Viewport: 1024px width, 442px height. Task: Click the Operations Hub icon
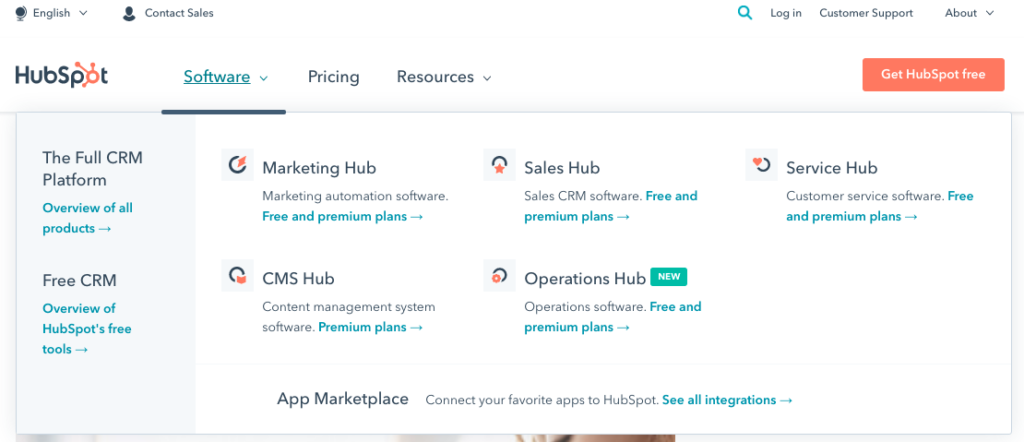(x=500, y=276)
